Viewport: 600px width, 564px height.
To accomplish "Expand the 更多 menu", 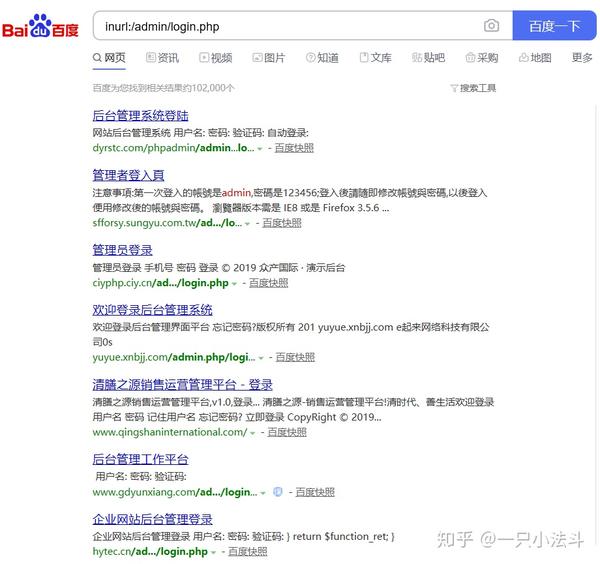I will coord(582,57).
